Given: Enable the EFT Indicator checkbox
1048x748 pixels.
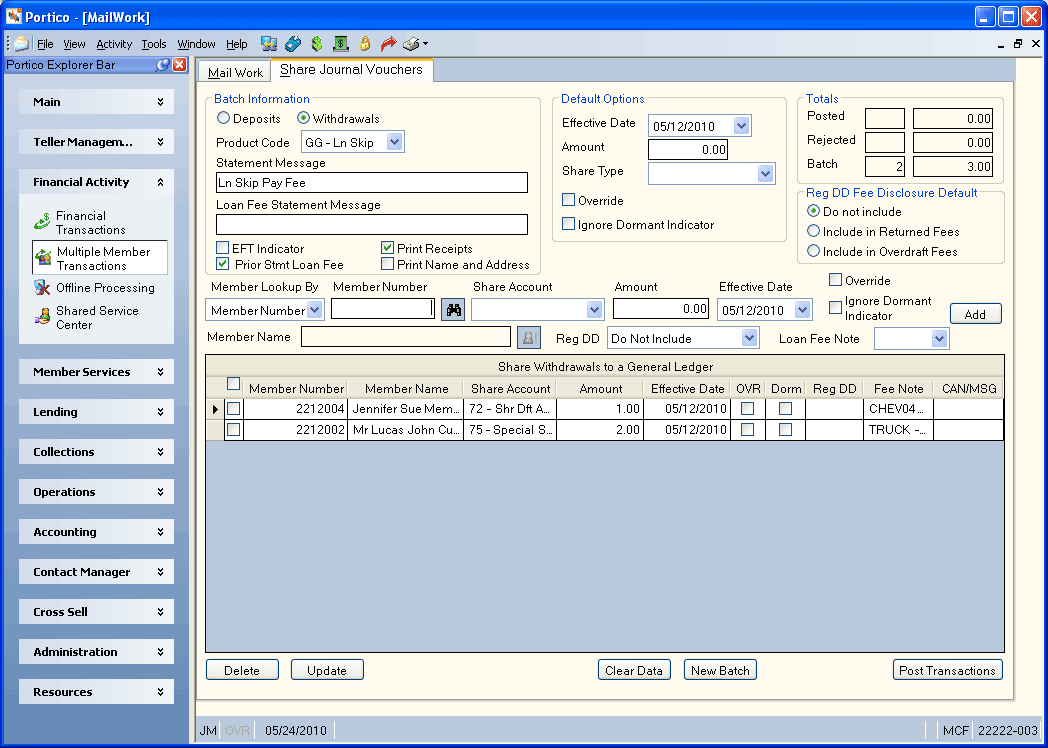Looking at the screenshot, I should pos(223,249).
